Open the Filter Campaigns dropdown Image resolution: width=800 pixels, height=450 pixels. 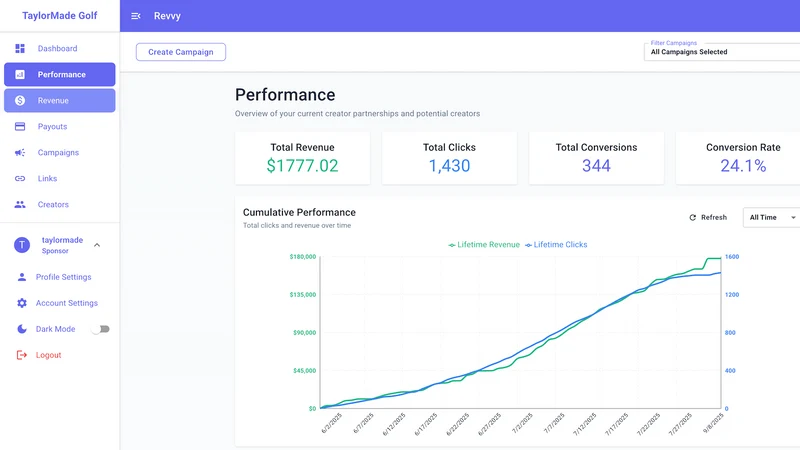[722, 52]
